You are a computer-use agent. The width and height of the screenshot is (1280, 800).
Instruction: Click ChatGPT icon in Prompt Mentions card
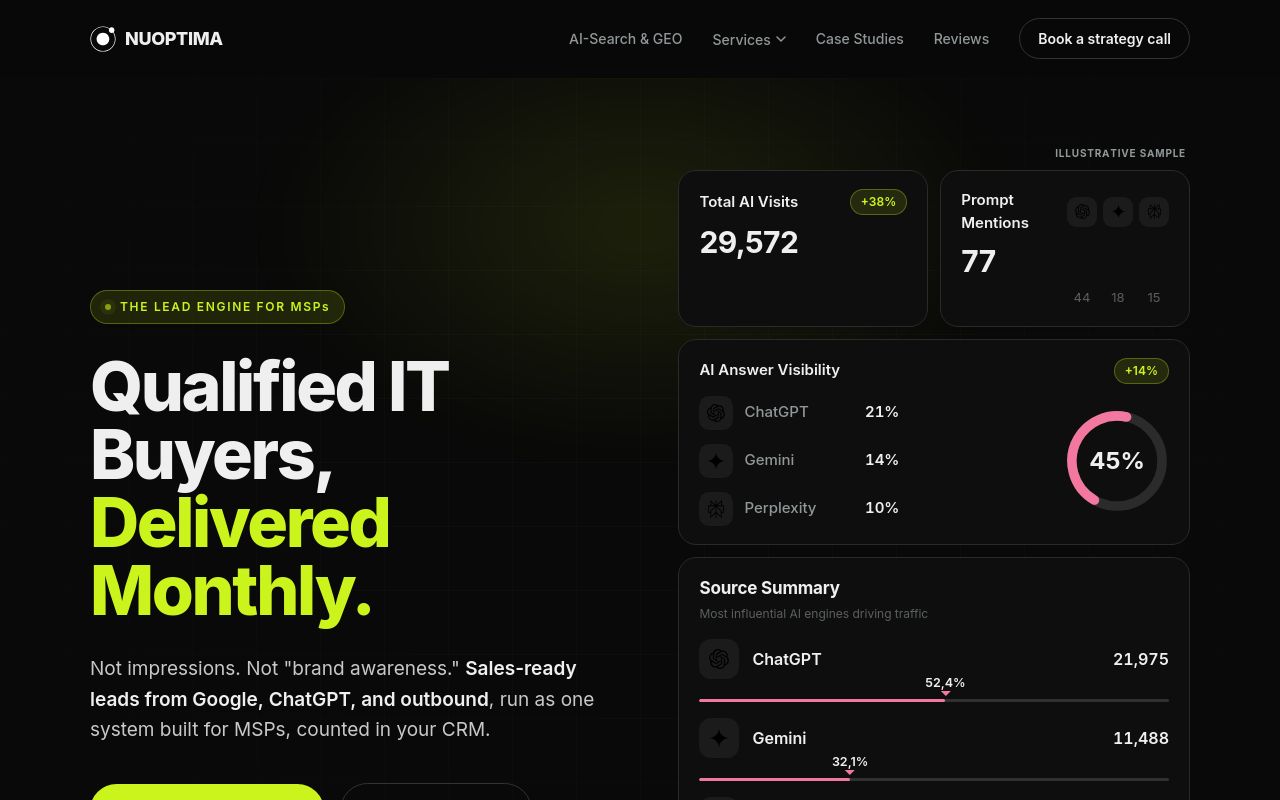click(x=1082, y=212)
